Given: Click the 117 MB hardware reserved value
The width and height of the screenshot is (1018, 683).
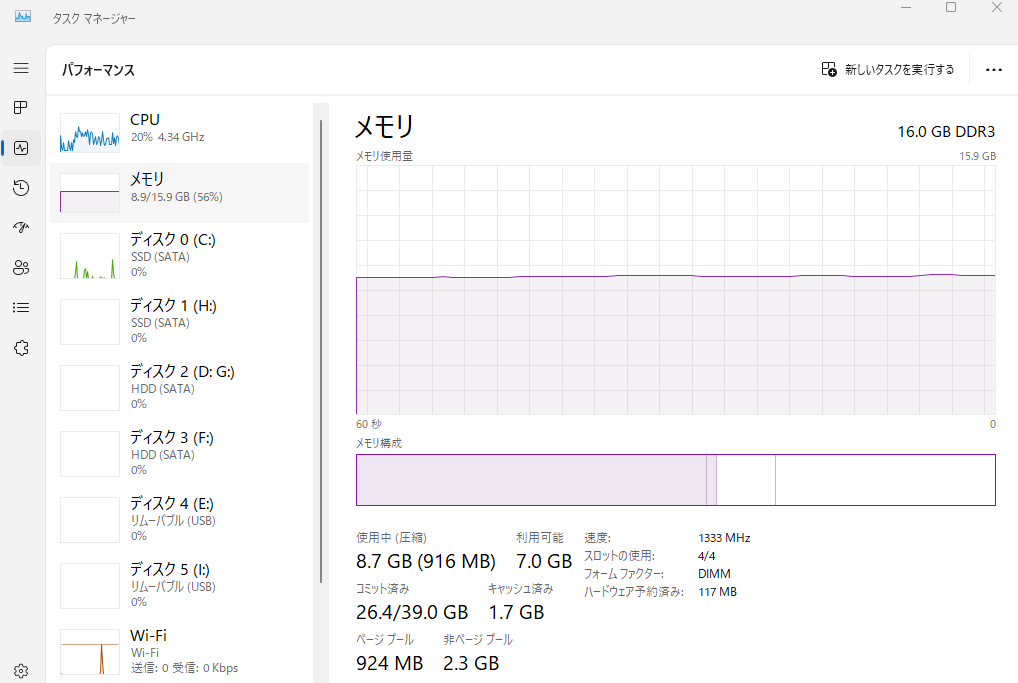Looking at the screenshot, I should (x=717, y=592).
